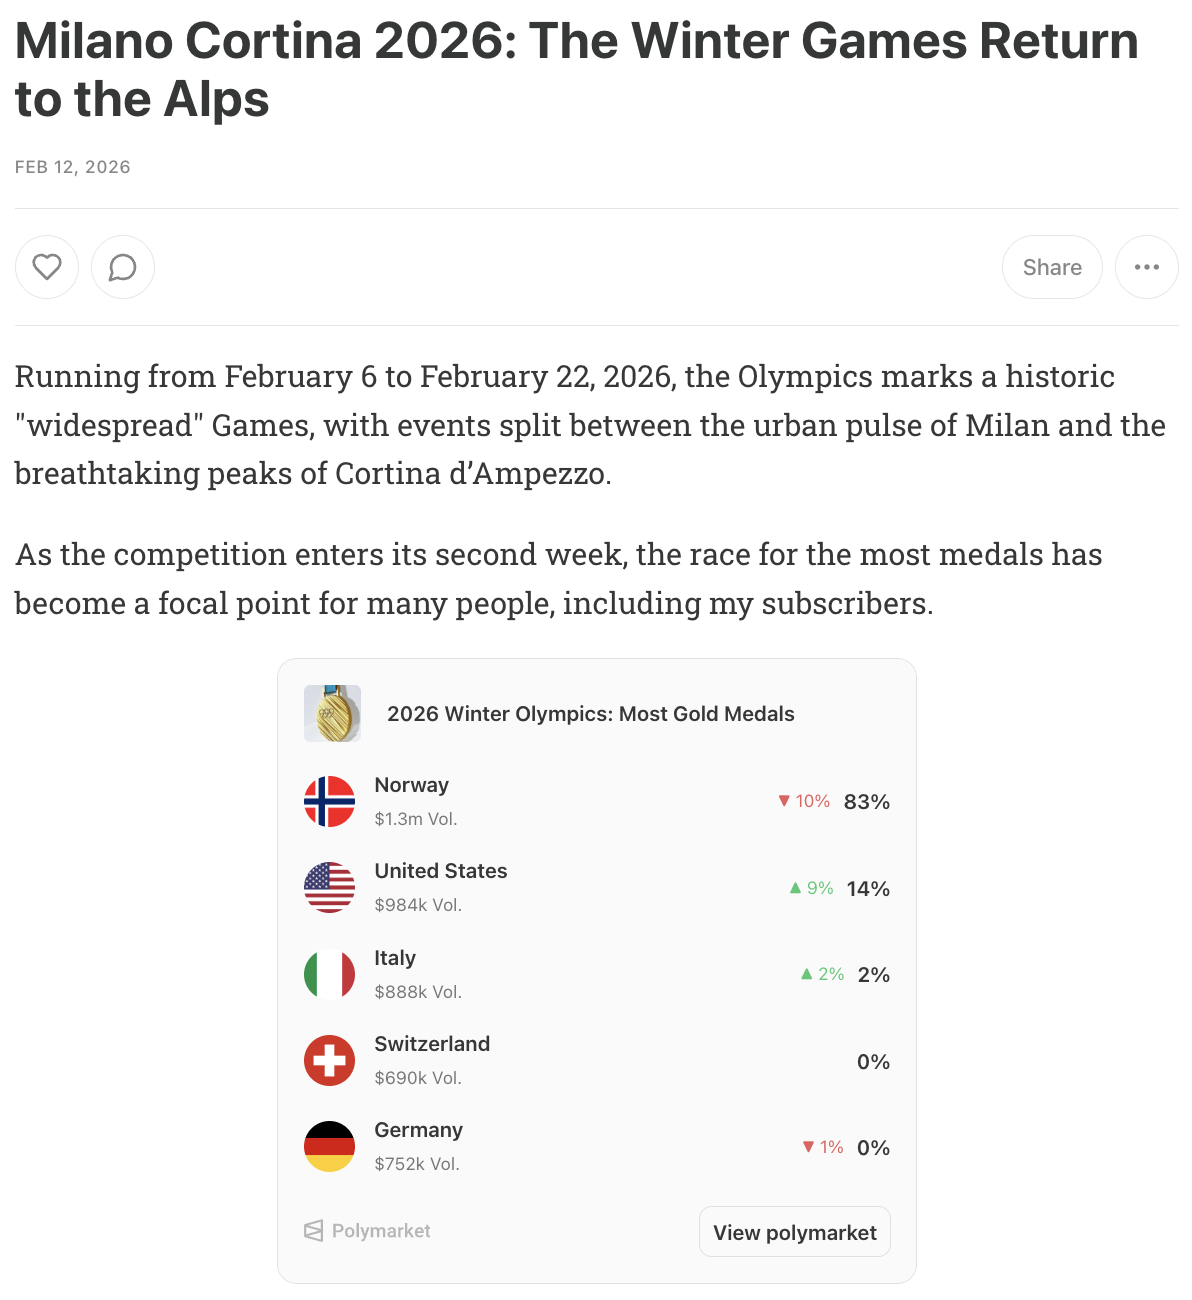Click the United States flag icon
The width and height of the screenshot is (1192, 1300).
pos(329,887)
